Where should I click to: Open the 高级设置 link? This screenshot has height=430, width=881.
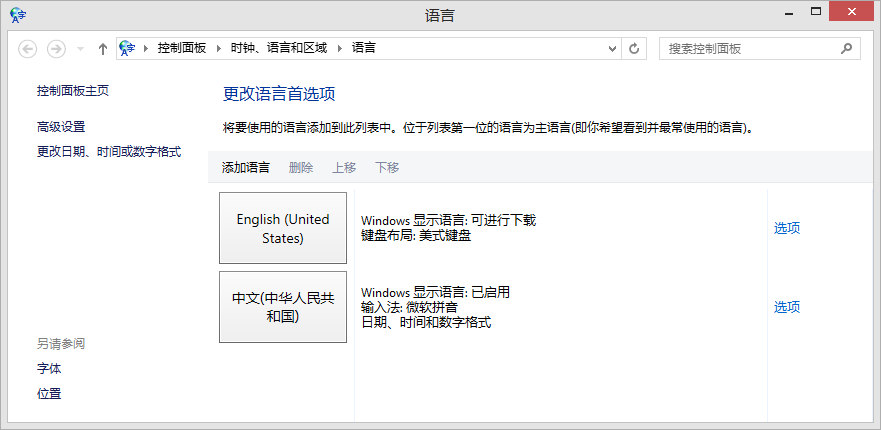coord(61,126)
